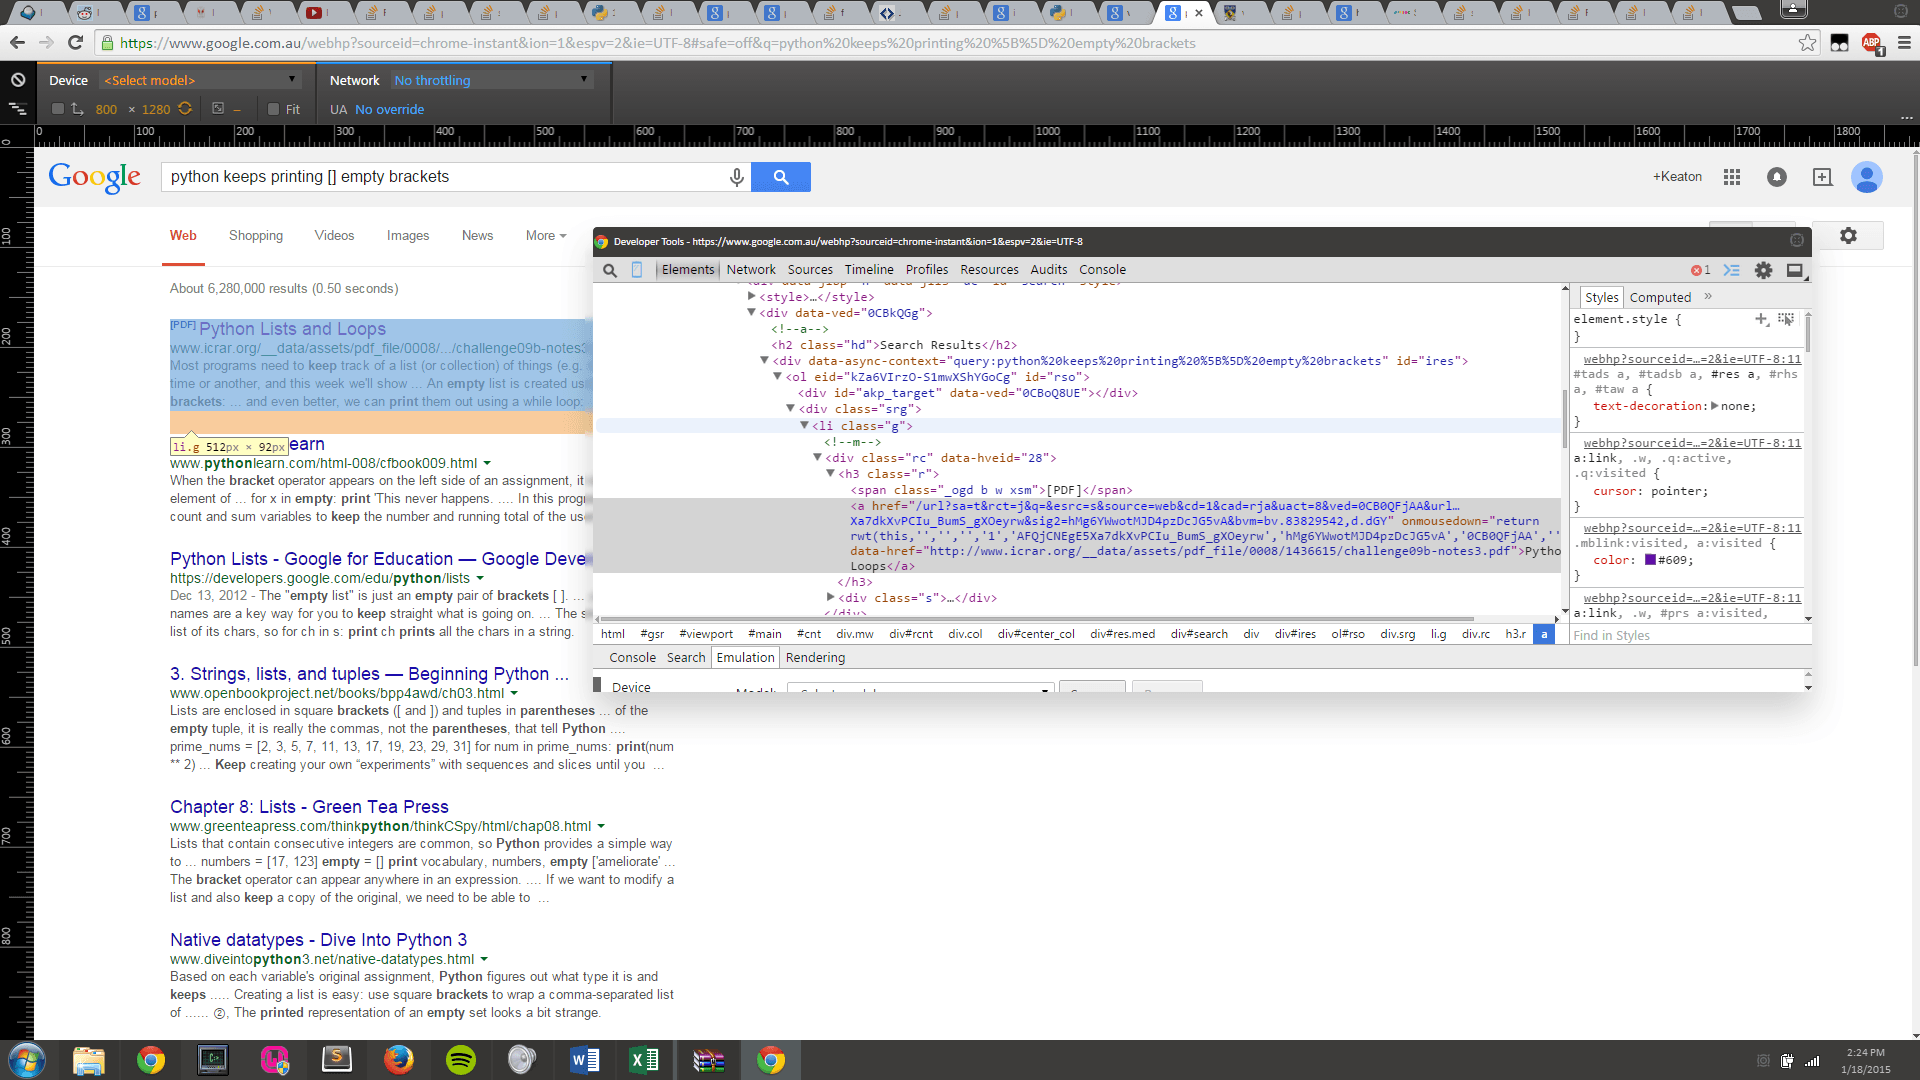The image size is (1920, 1080).
Task: Open Excel from the taskbar
Action: point(645,1060)
